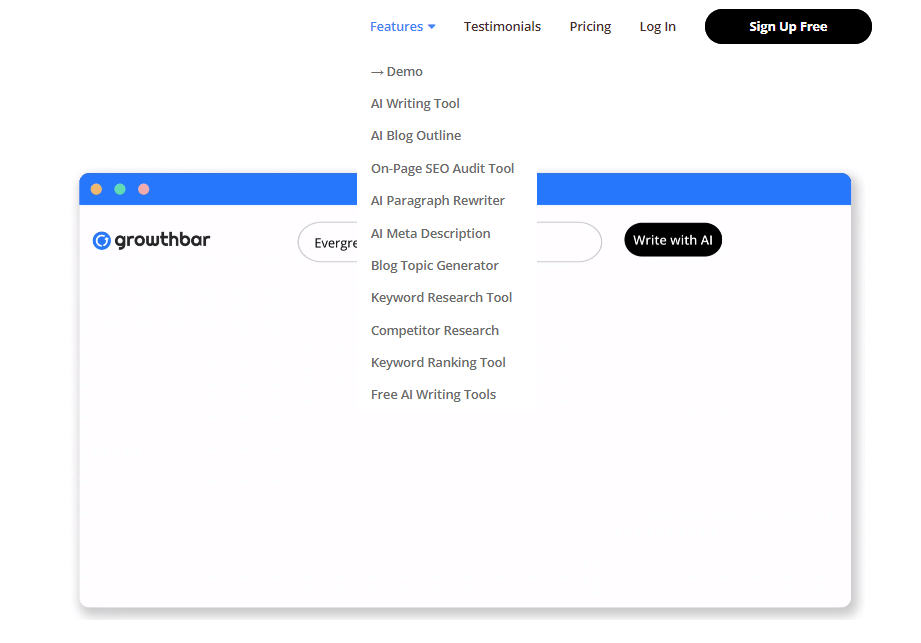Click the growthbar logo icon
921x643 pixels.
(x=102, y=240)
